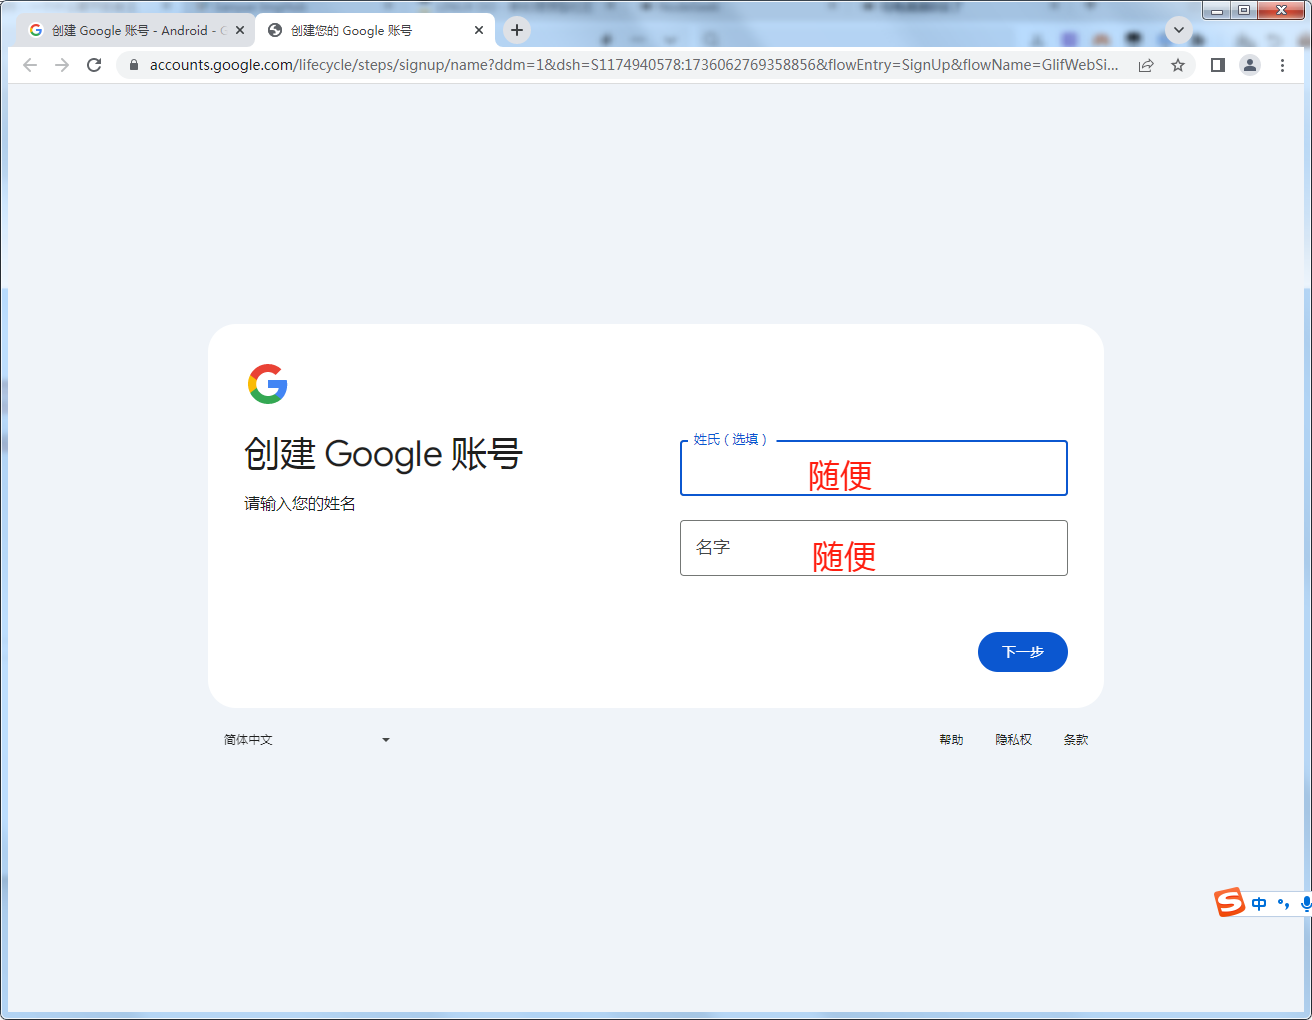Open a new tab with the plus button
Image resolution: width=1312 pixels, height=1020 pixels.
pyautogui.click(x=517, y=30)
